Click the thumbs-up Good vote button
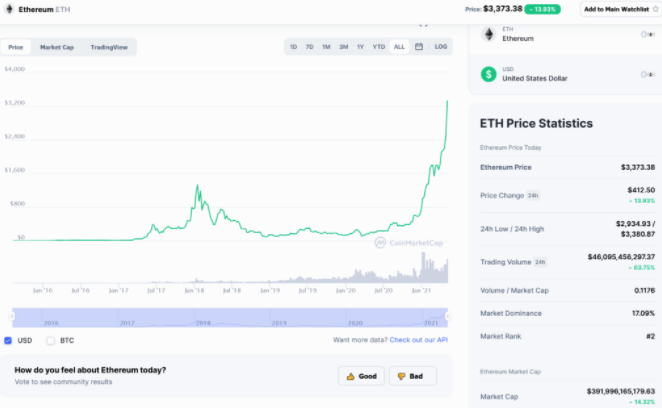662x408 pixels. [361, 376]
